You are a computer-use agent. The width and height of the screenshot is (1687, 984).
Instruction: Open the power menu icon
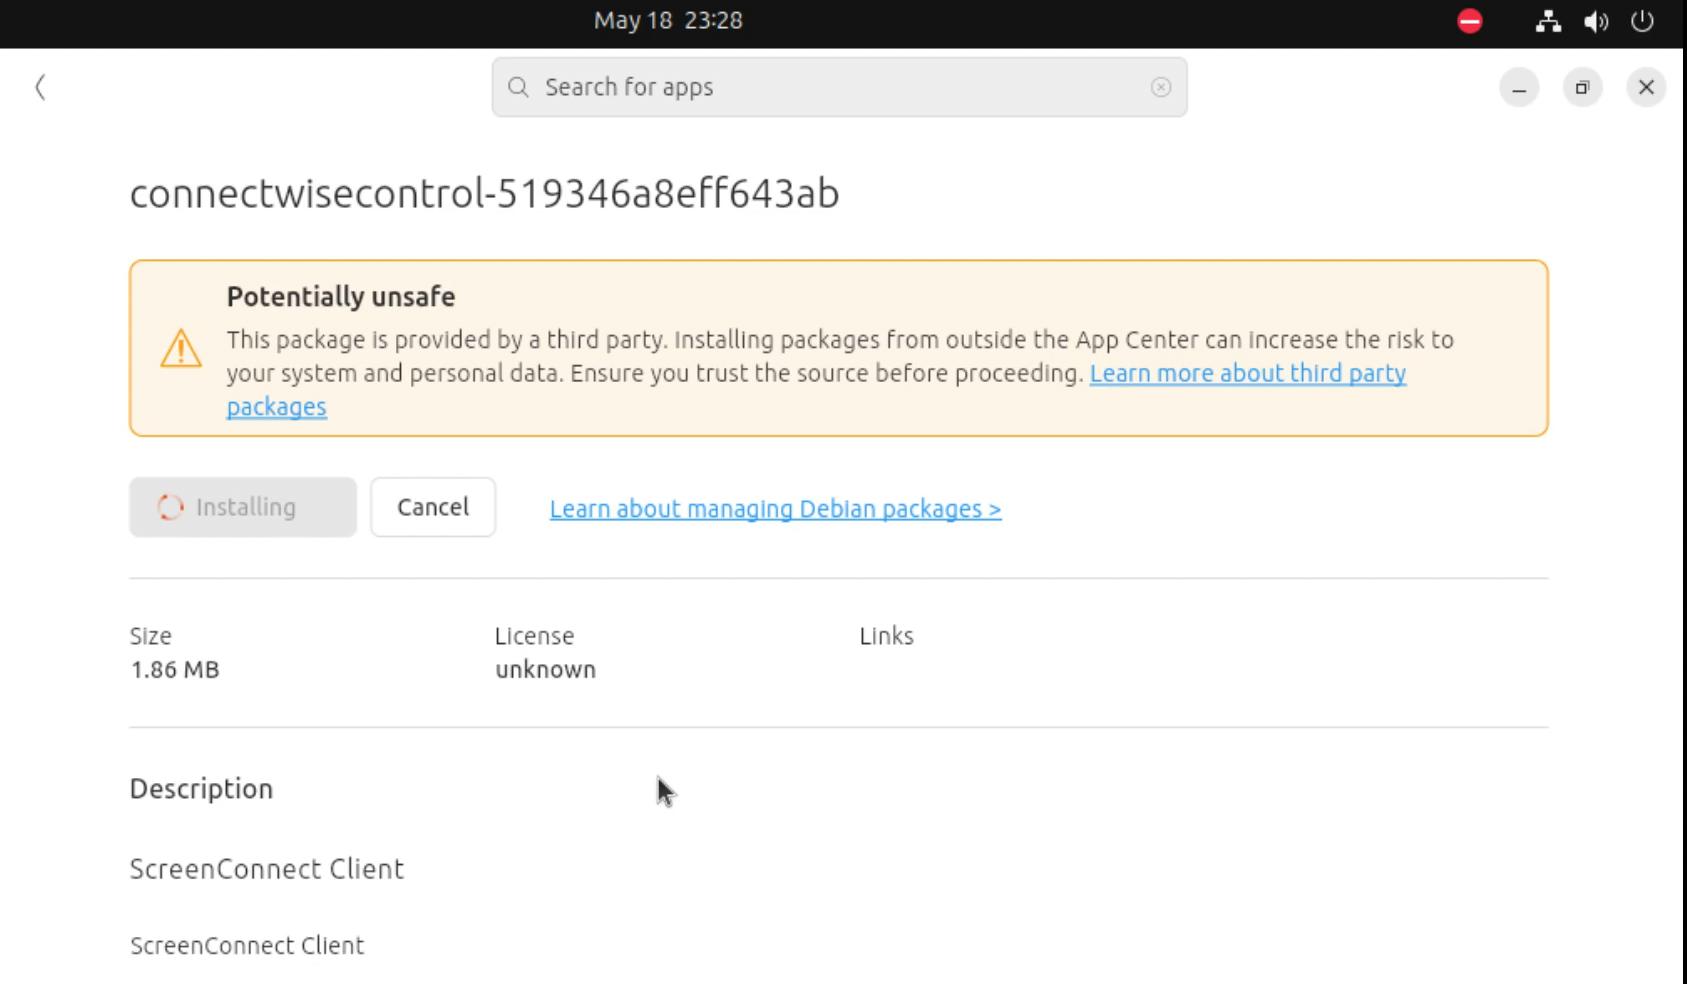1642,21
